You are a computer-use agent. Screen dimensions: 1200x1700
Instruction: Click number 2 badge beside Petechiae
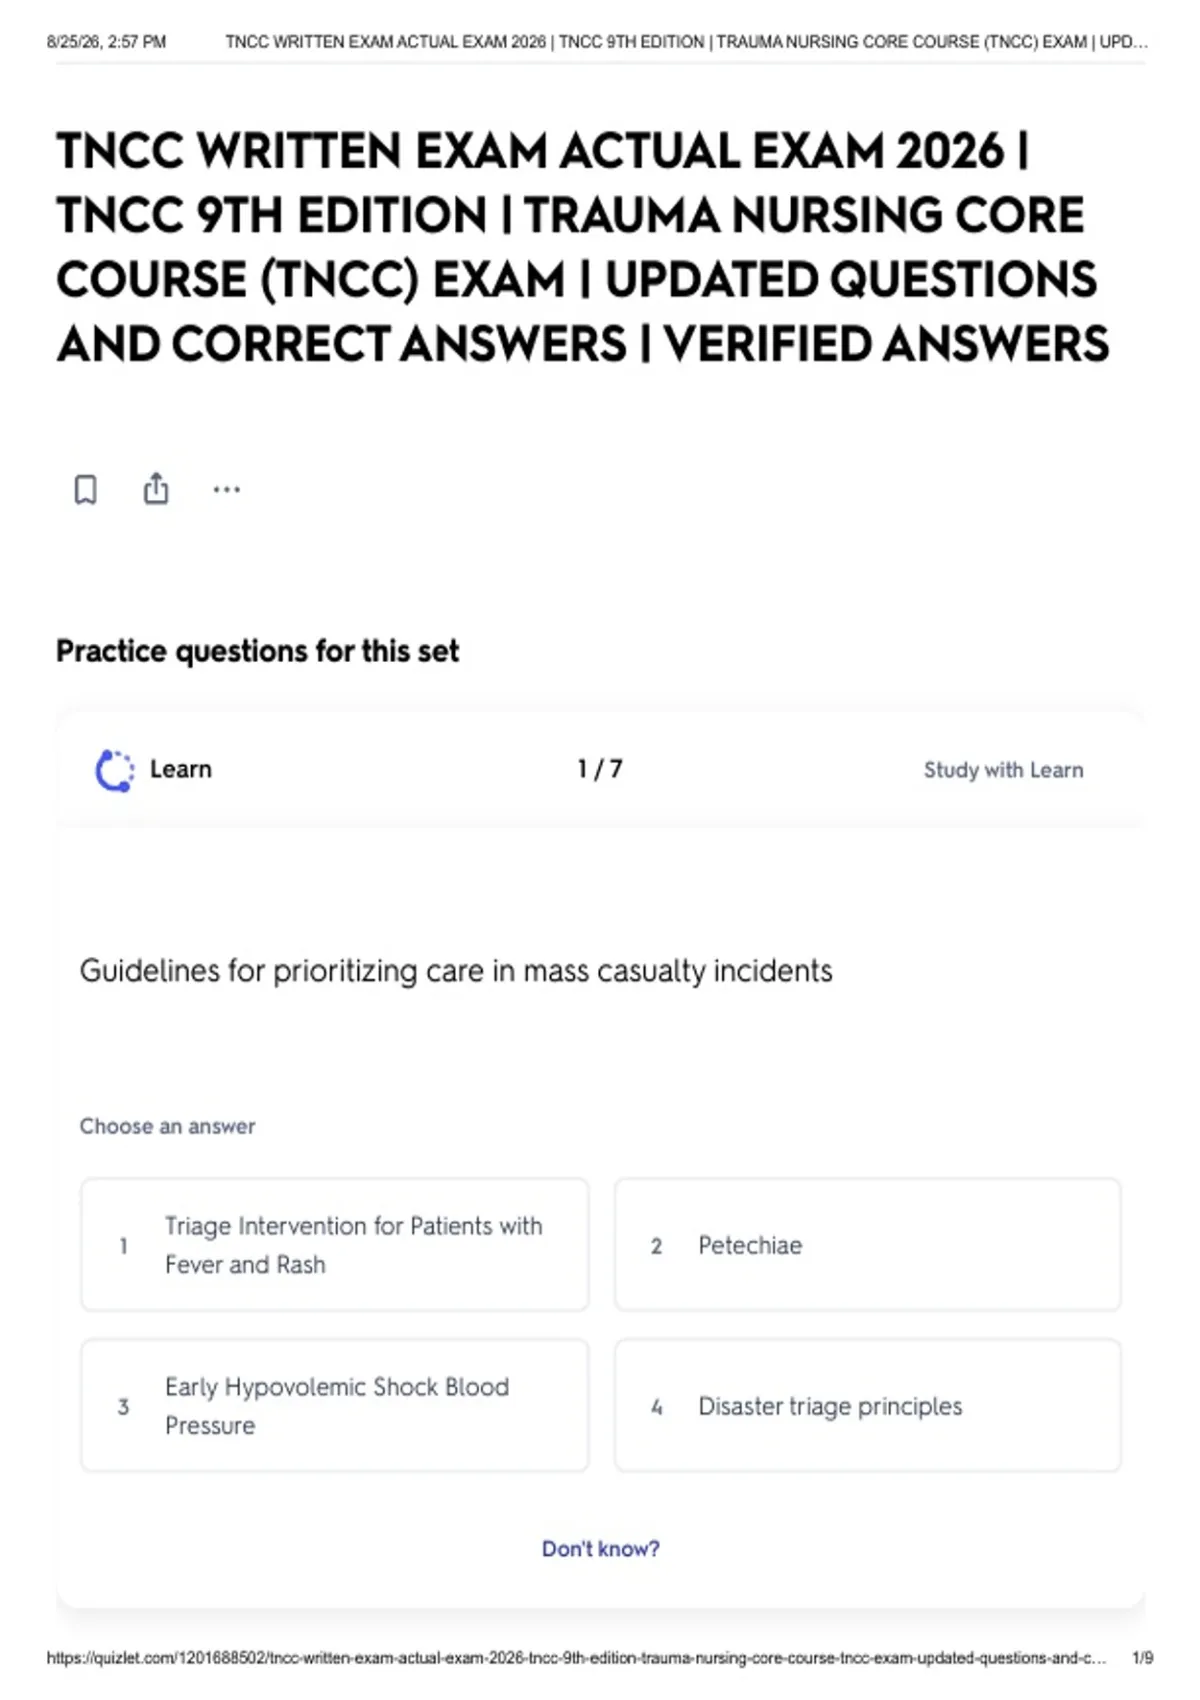pyautogui.click(x=656, y=1246)
